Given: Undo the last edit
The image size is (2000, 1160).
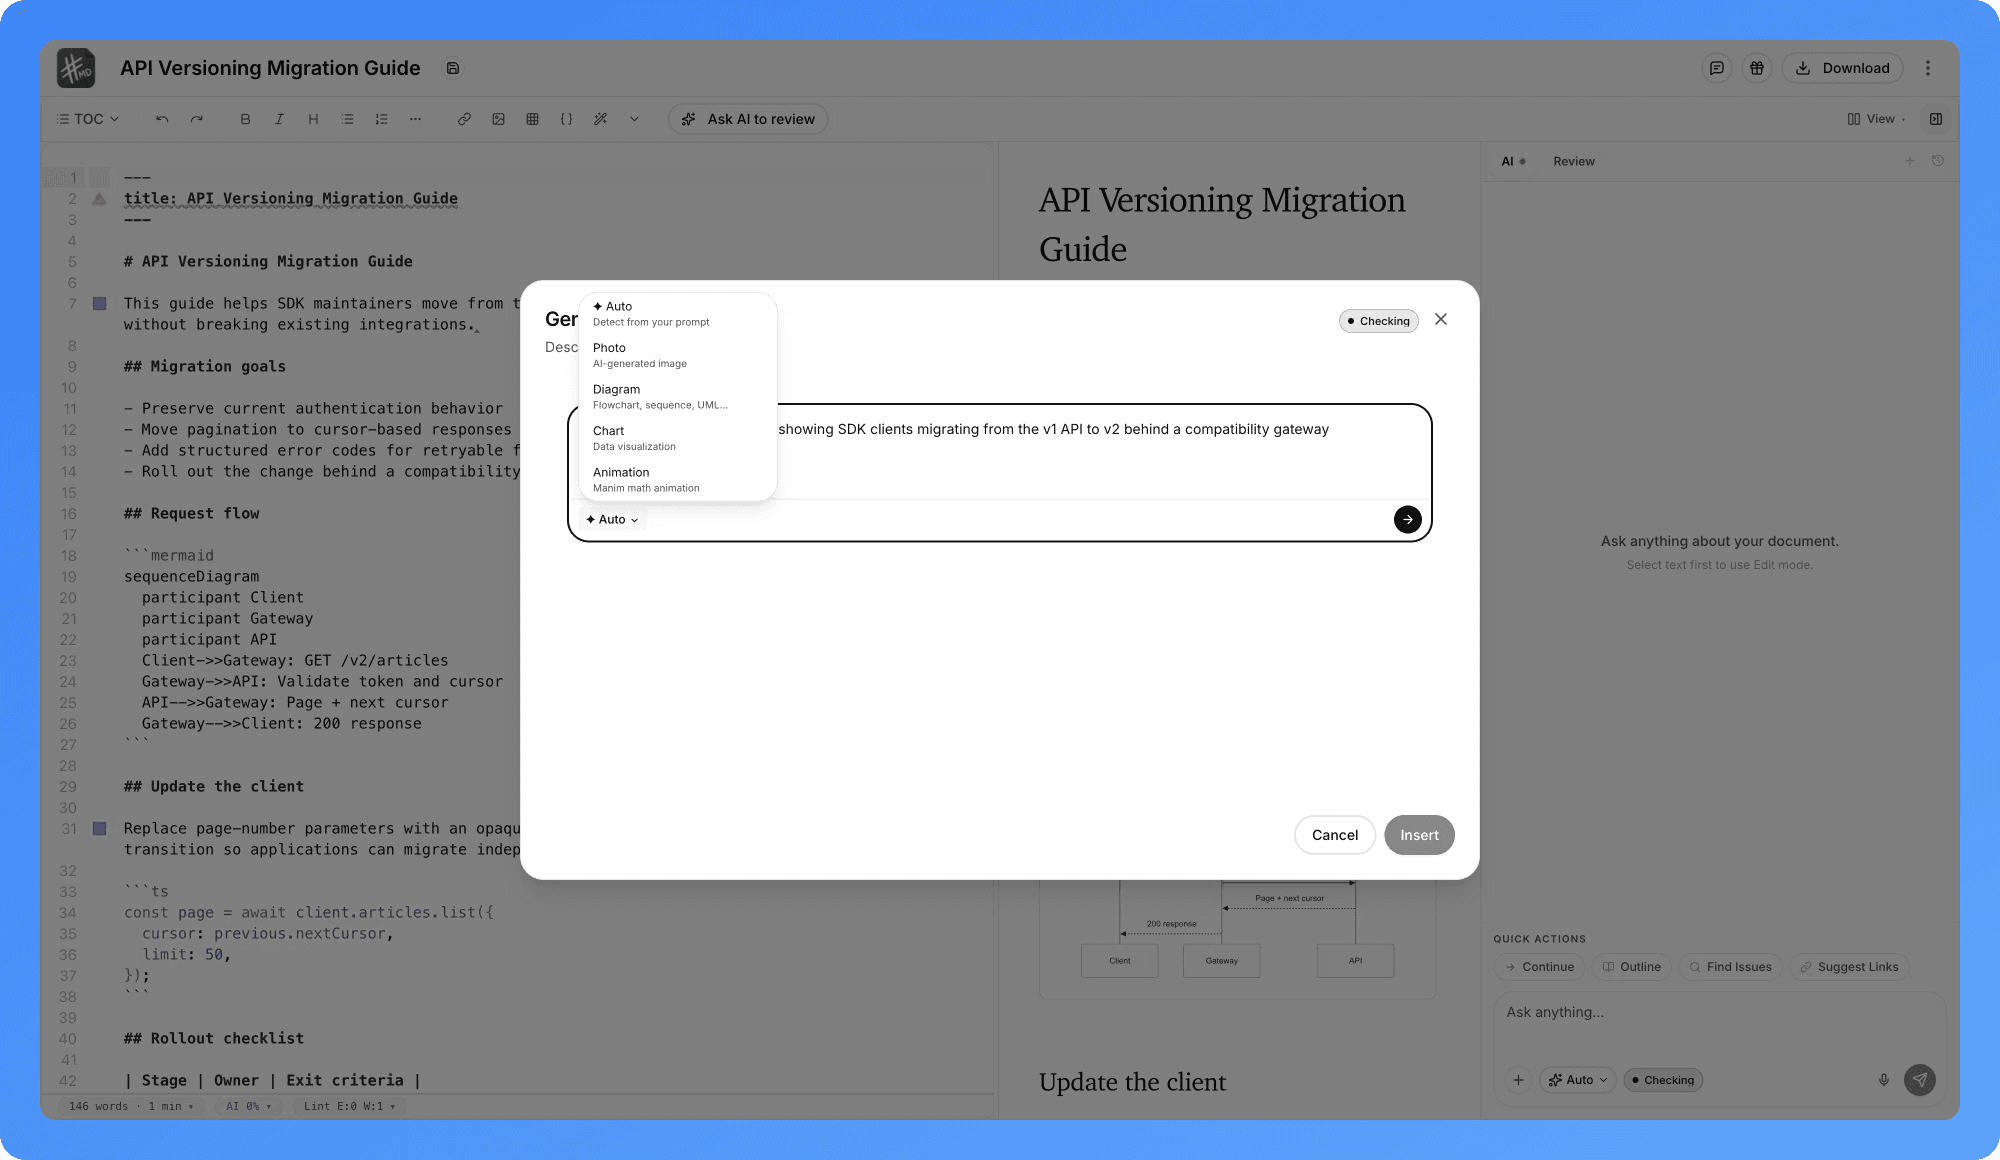Looking at the screenshot, I should 162,119.
